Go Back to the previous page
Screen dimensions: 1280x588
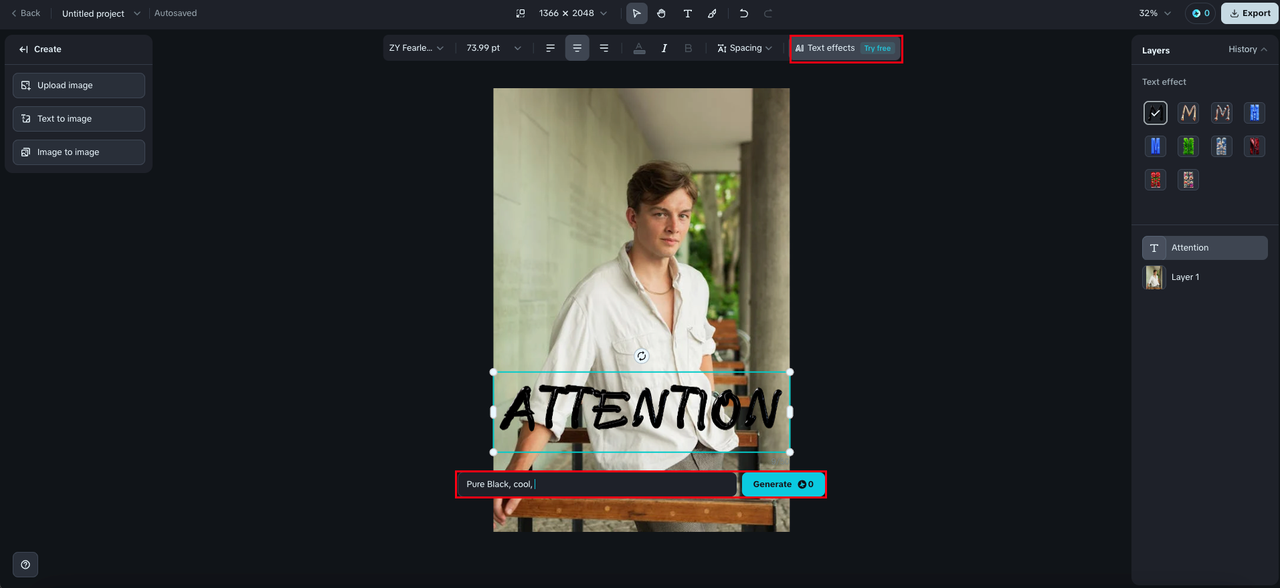pos(25,13)
